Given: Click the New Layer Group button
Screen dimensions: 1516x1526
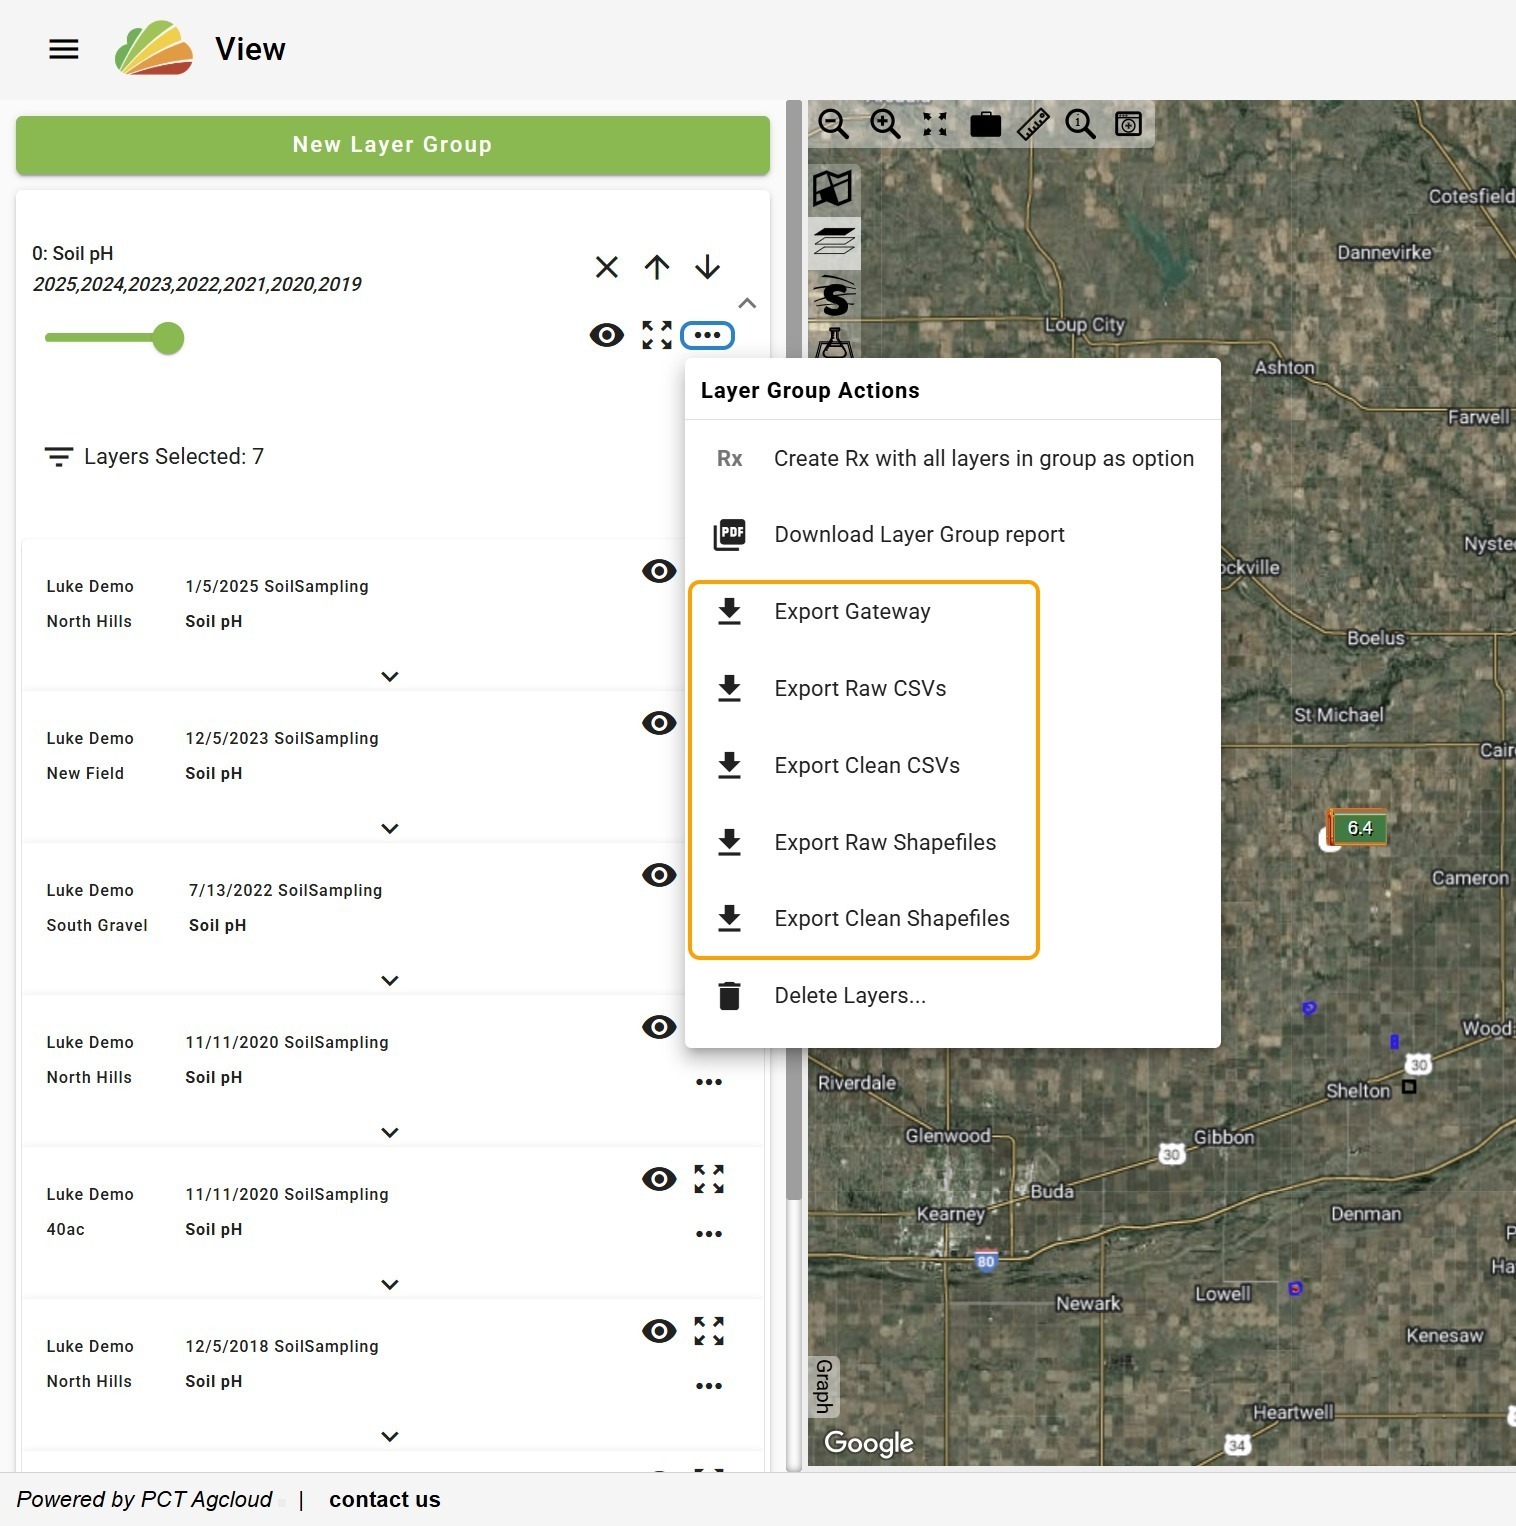Looking at the screenshot, I should point(393,145).
